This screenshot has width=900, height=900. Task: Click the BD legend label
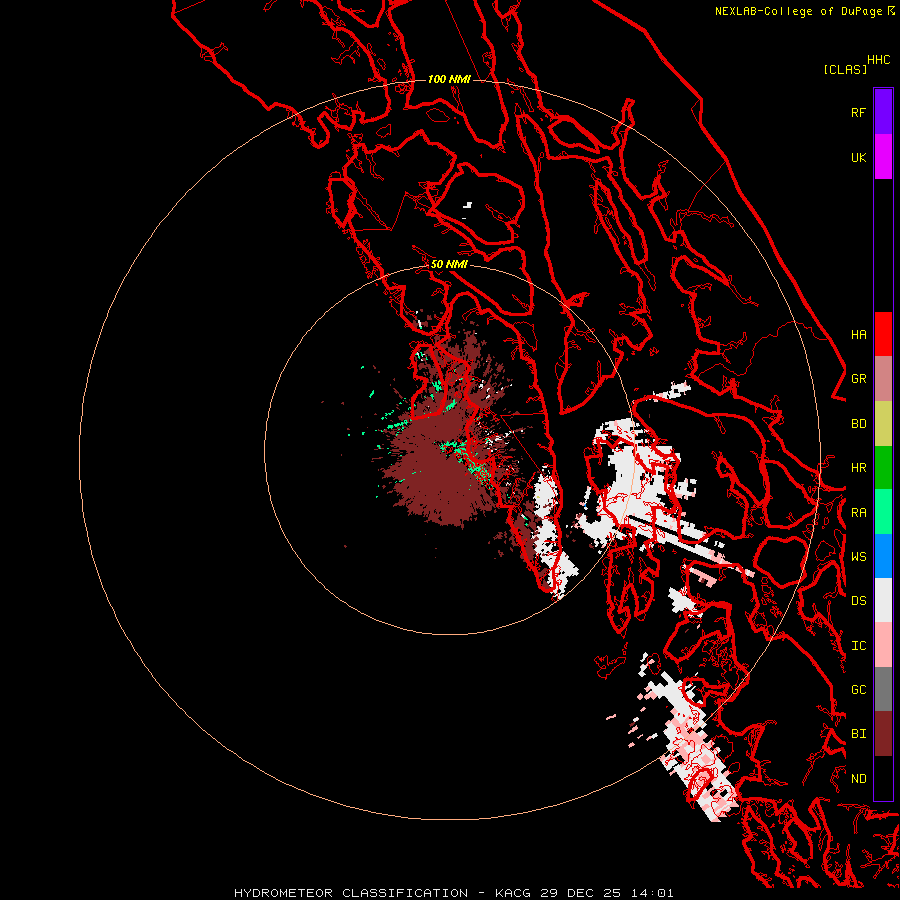(858, 424)
